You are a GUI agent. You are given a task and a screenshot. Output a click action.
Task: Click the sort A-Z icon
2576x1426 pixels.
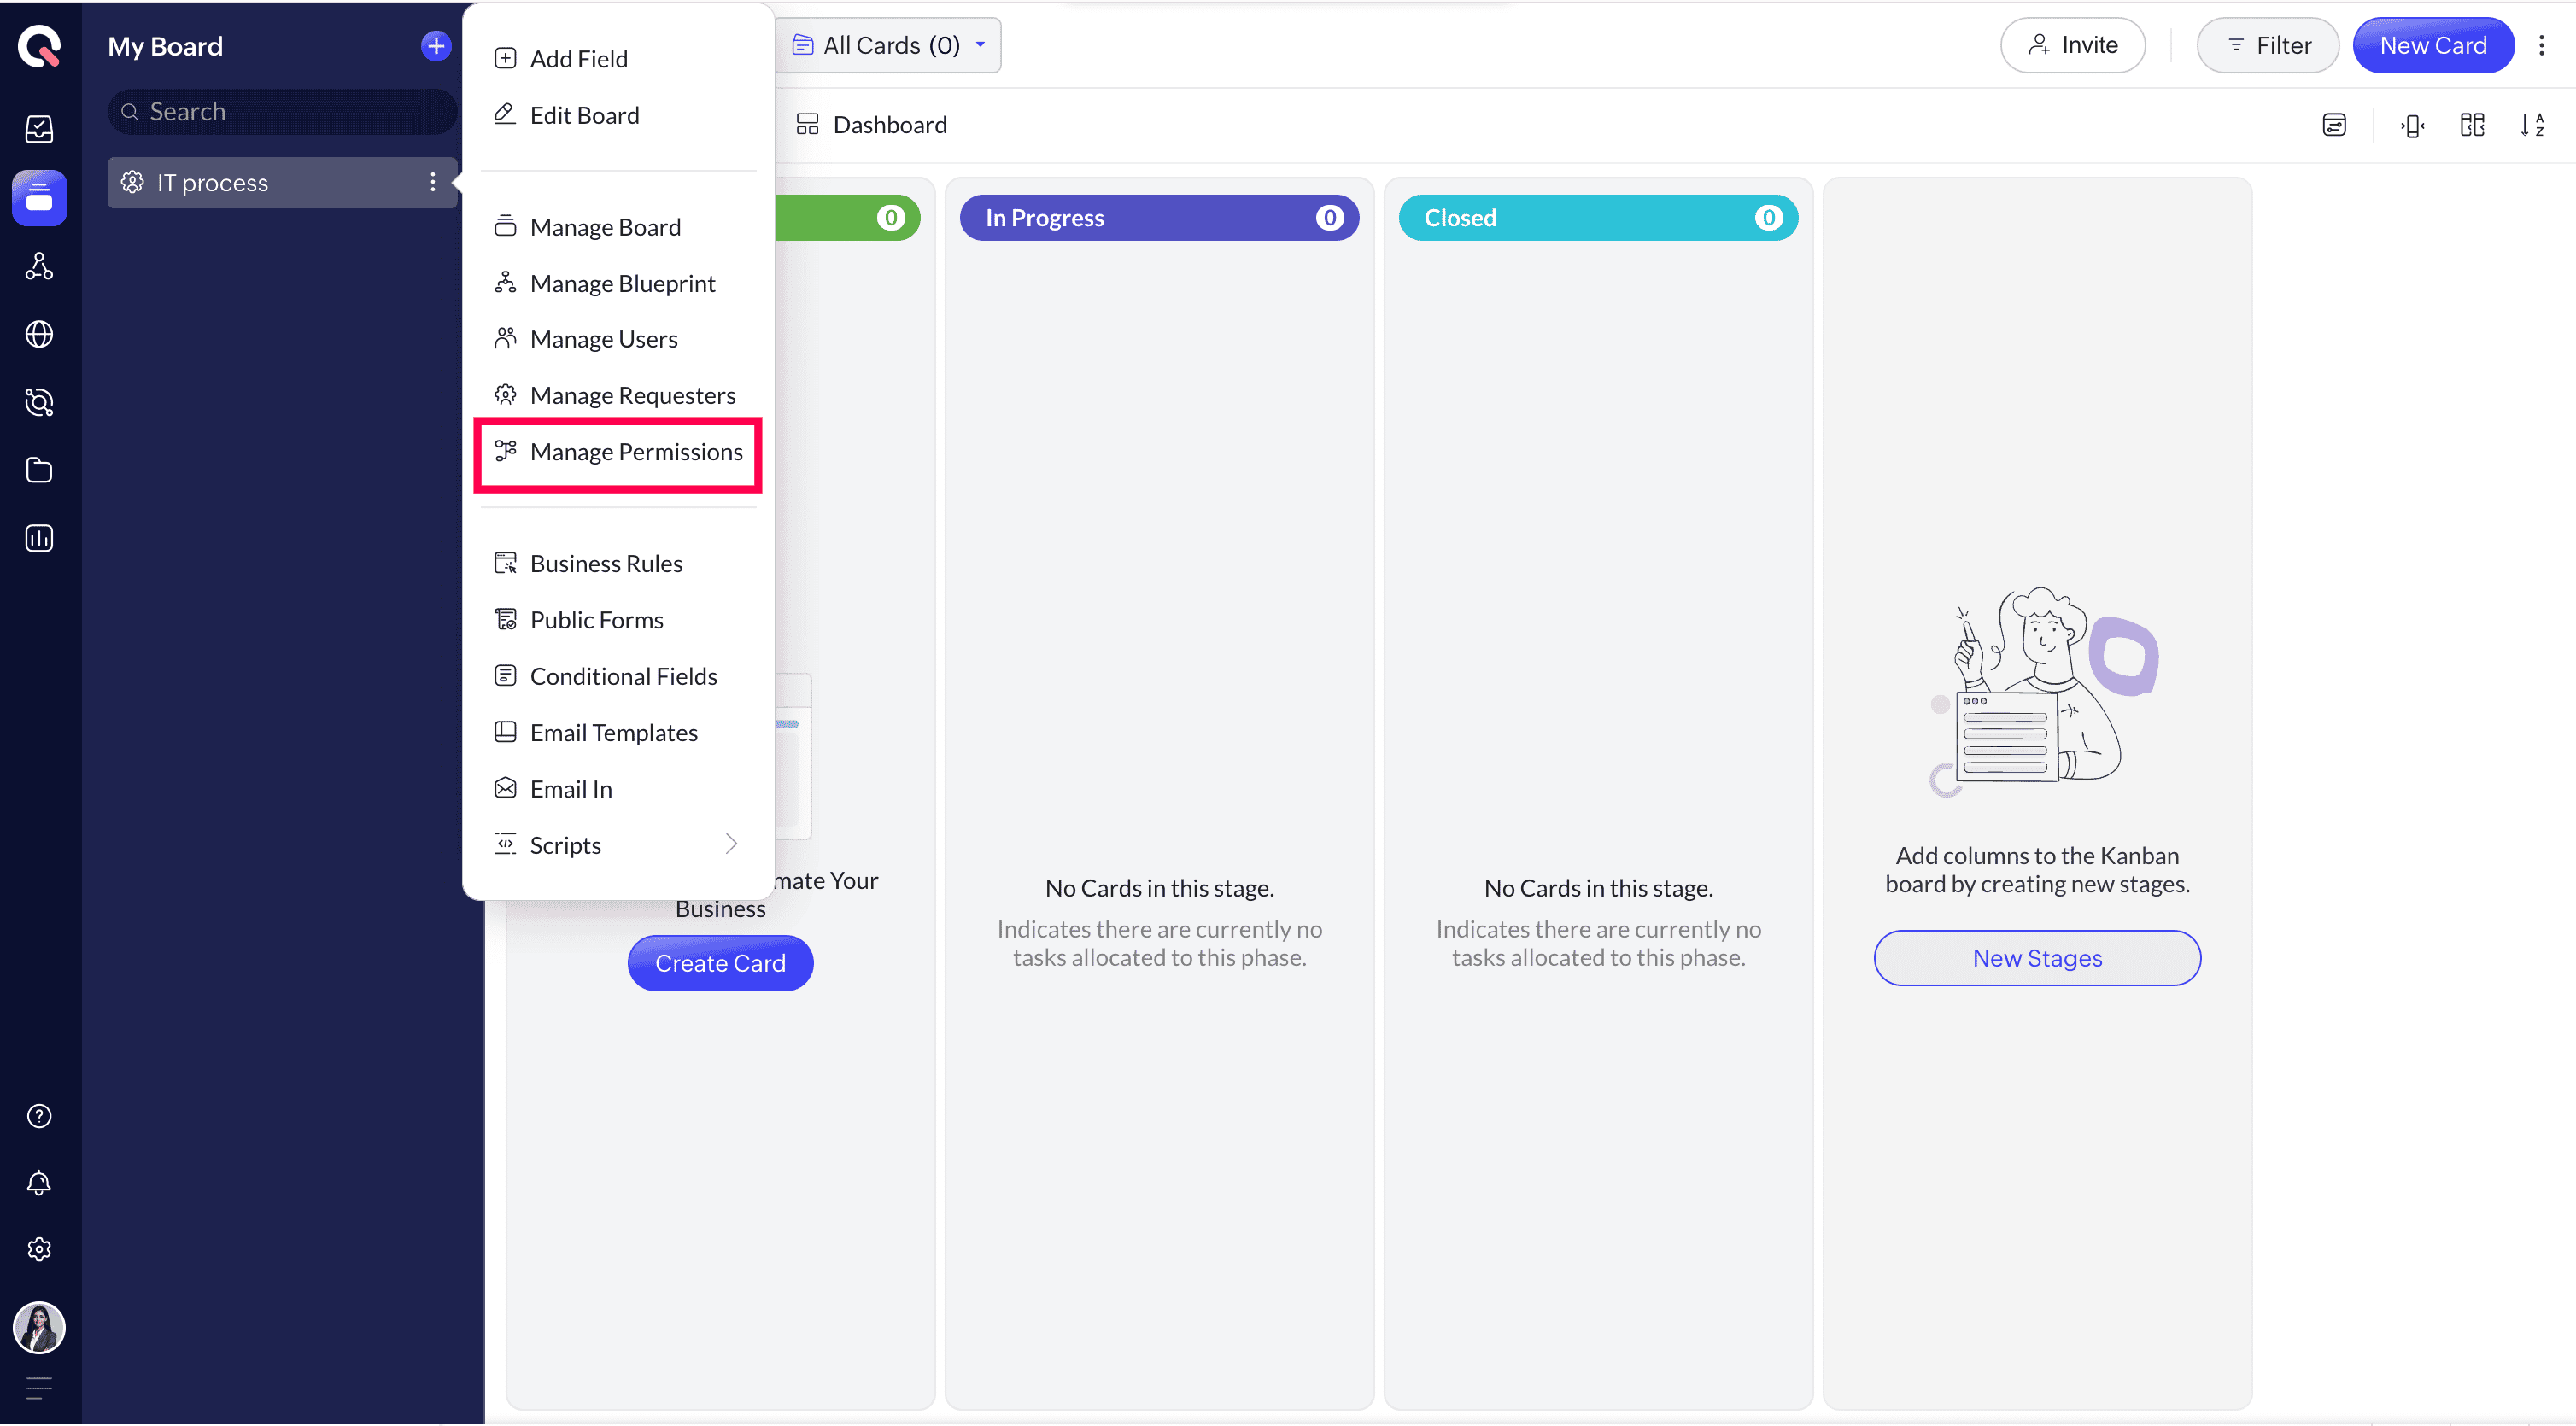tap(2531, 125)
